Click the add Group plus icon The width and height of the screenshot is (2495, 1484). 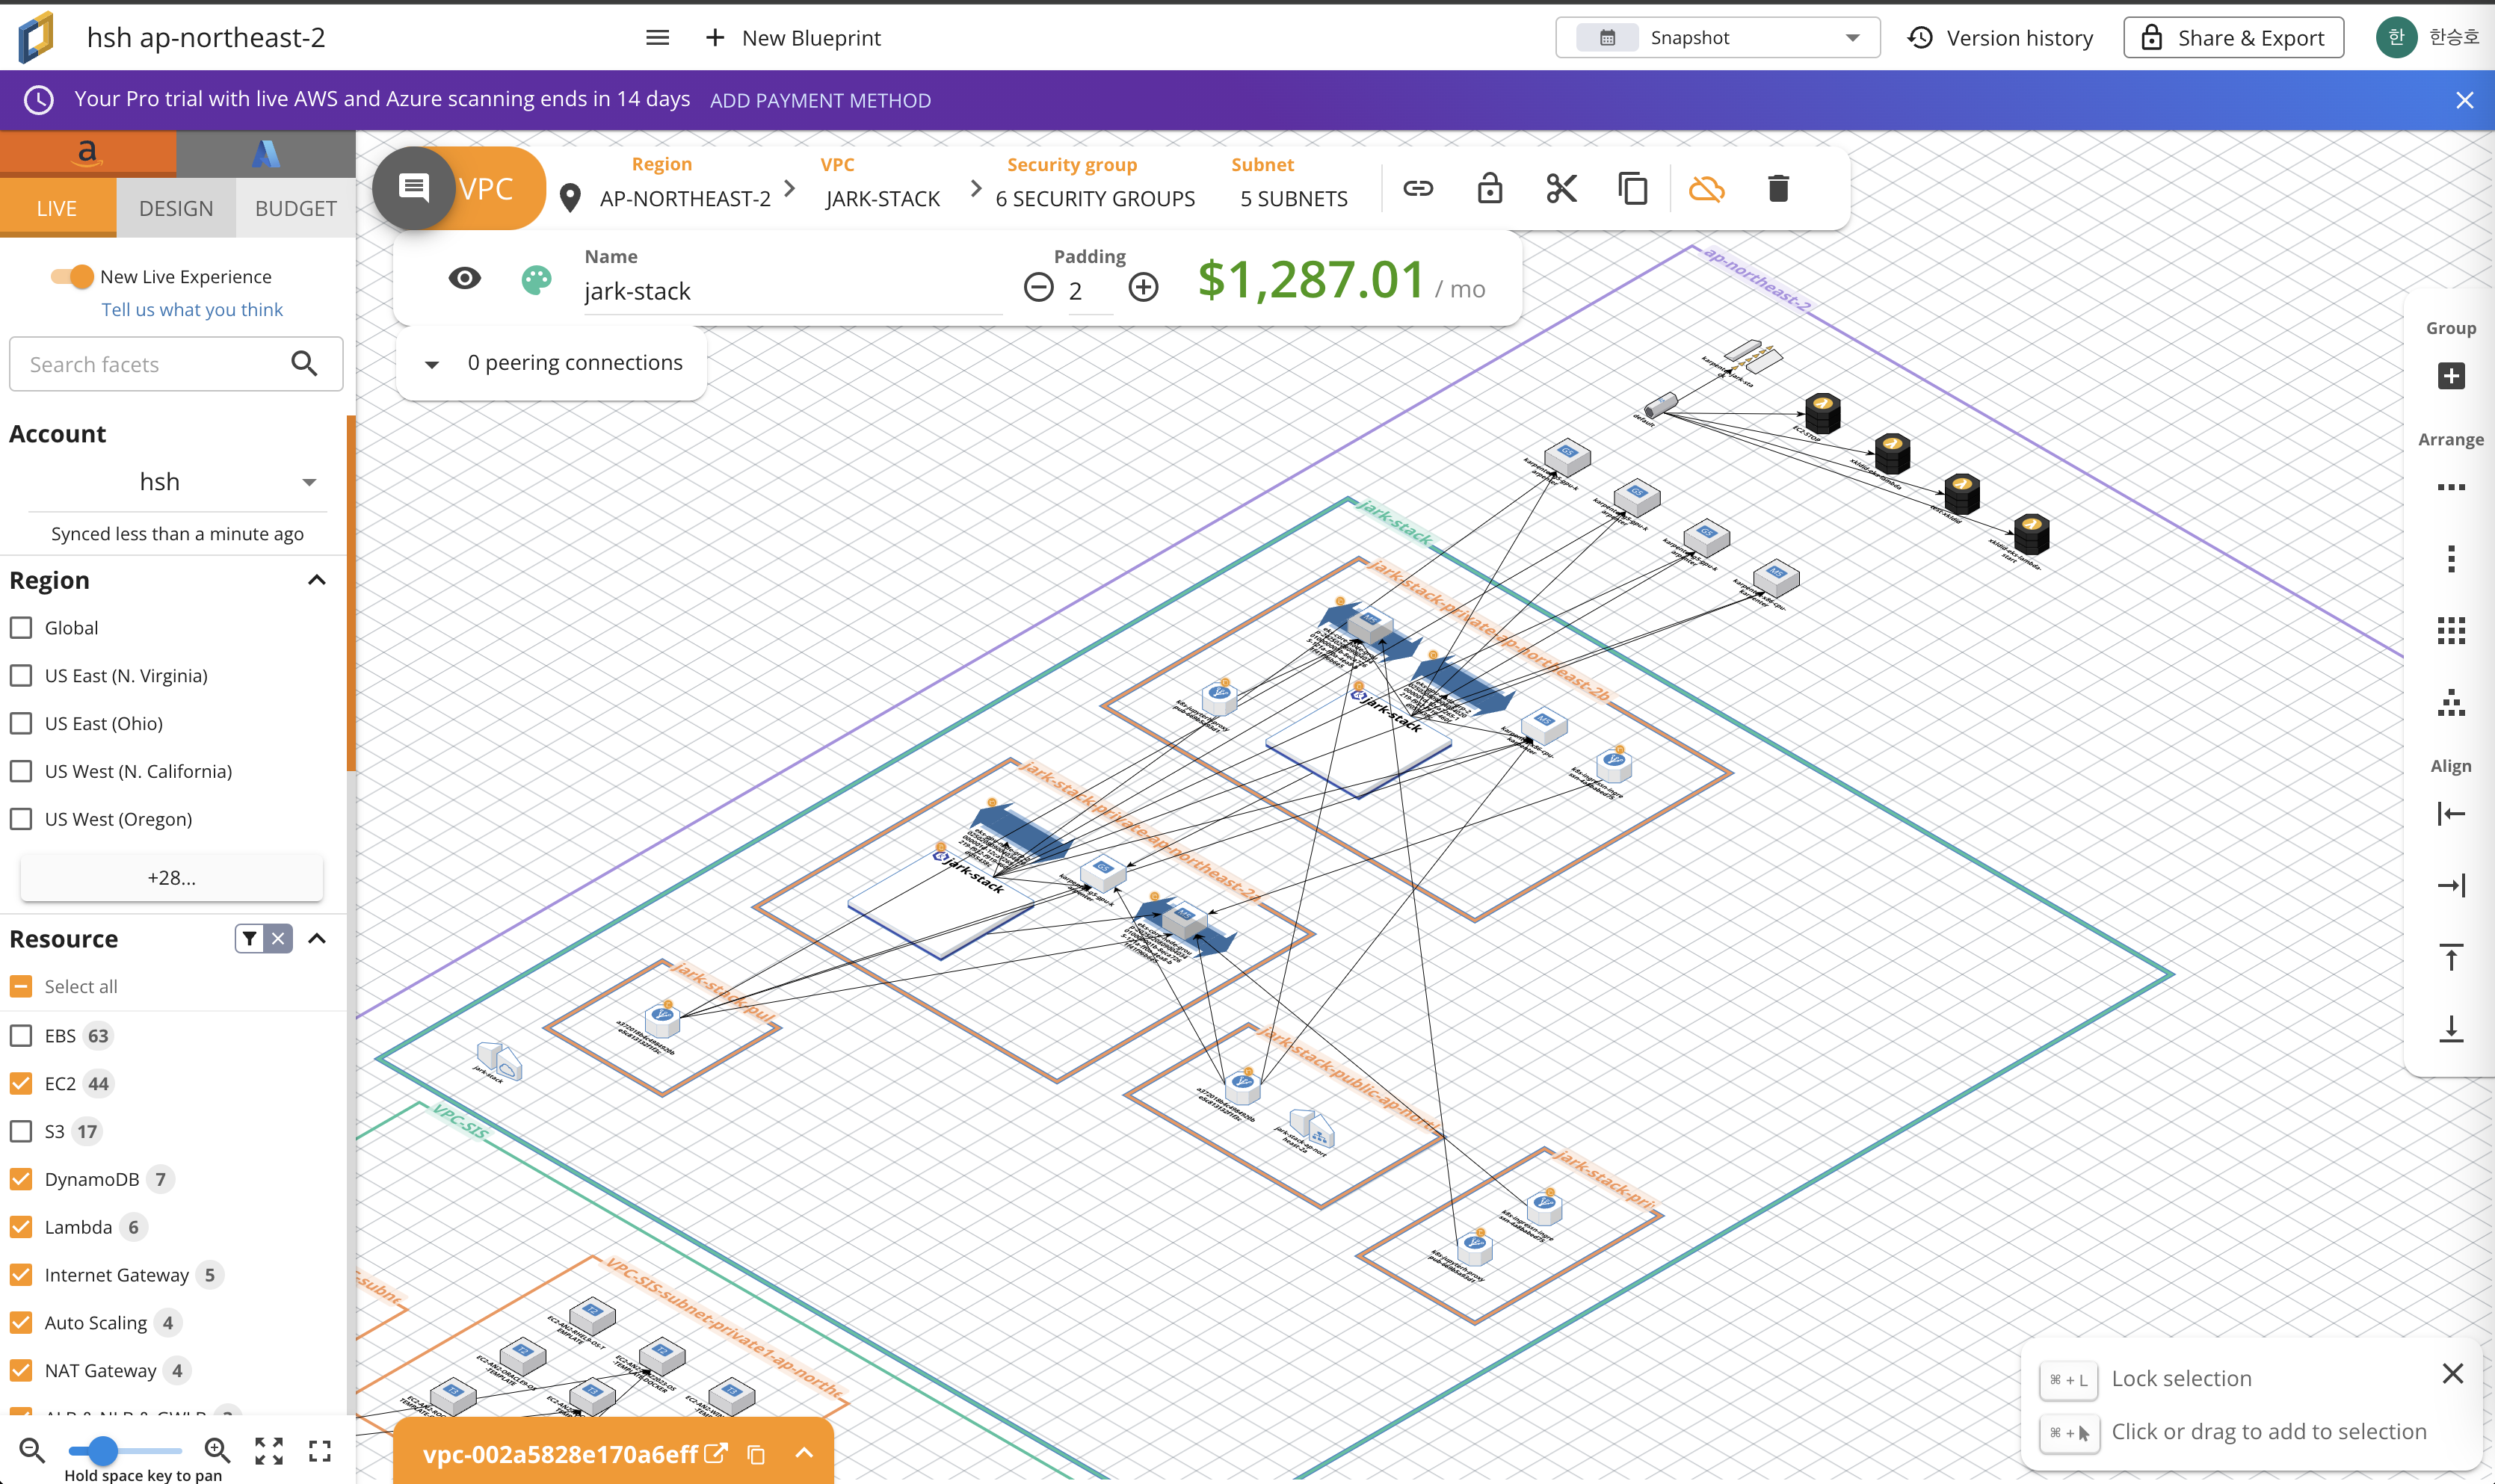tap(2451, 376)
